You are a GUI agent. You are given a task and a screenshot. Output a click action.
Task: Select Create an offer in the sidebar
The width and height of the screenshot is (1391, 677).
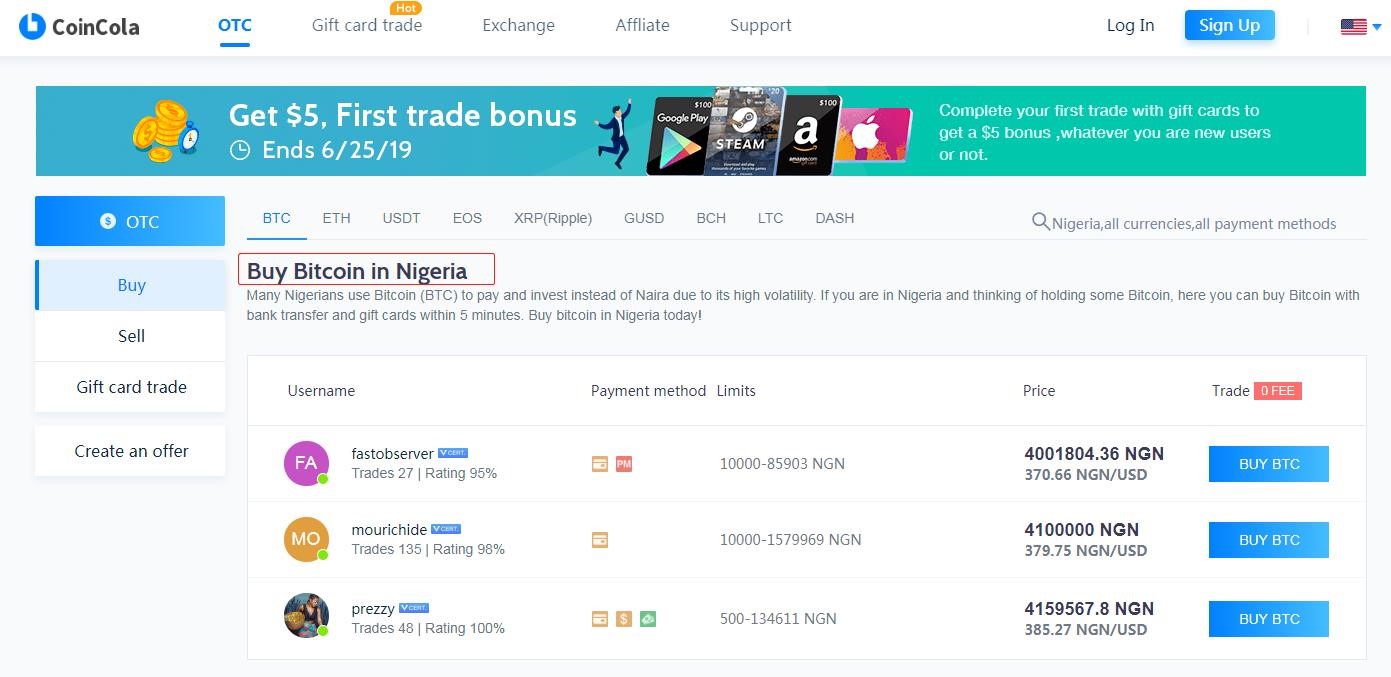tap(131, 451)
